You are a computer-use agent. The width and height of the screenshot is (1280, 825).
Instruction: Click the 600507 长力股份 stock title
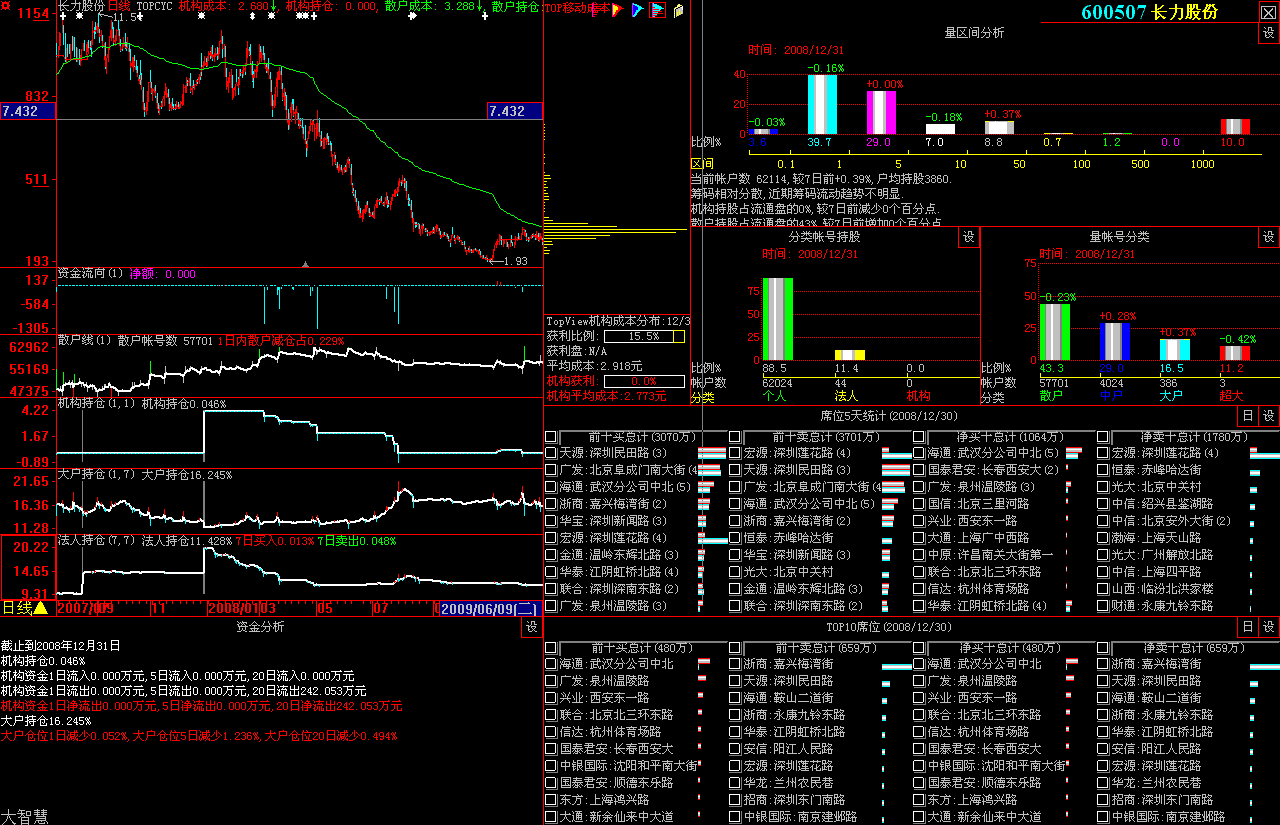tap(1149, 12)
